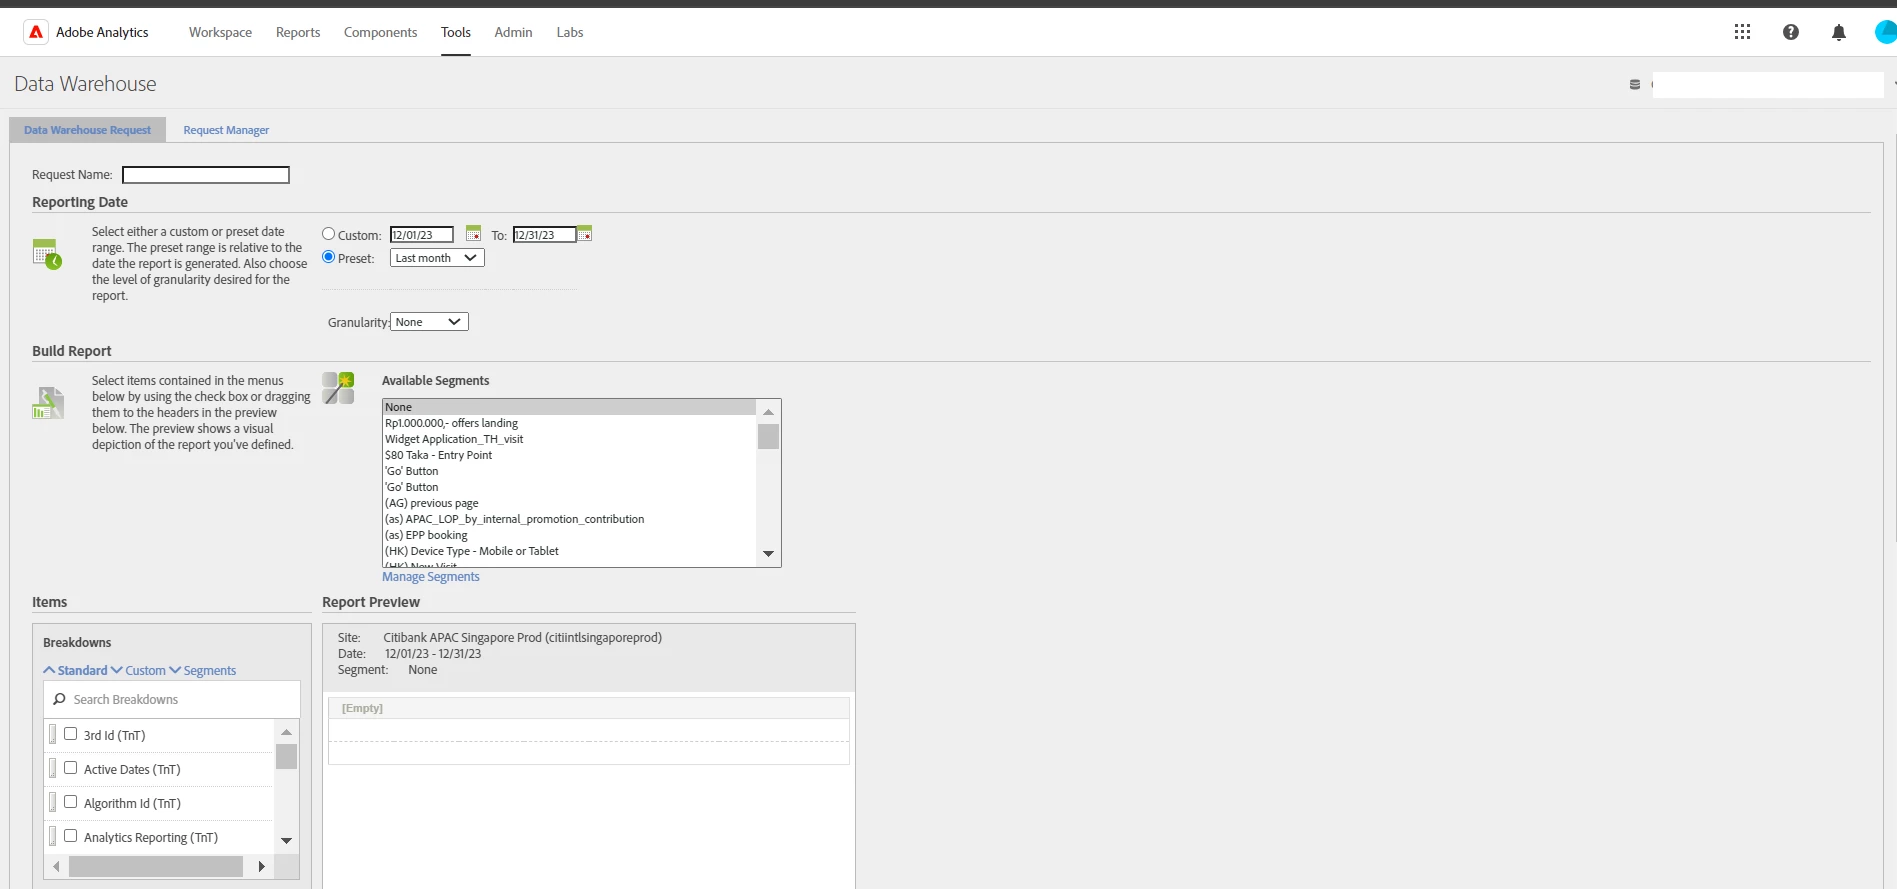
Task: Check the 3rd Id (TnT) breakdown
Action: [x=71, y=734]
